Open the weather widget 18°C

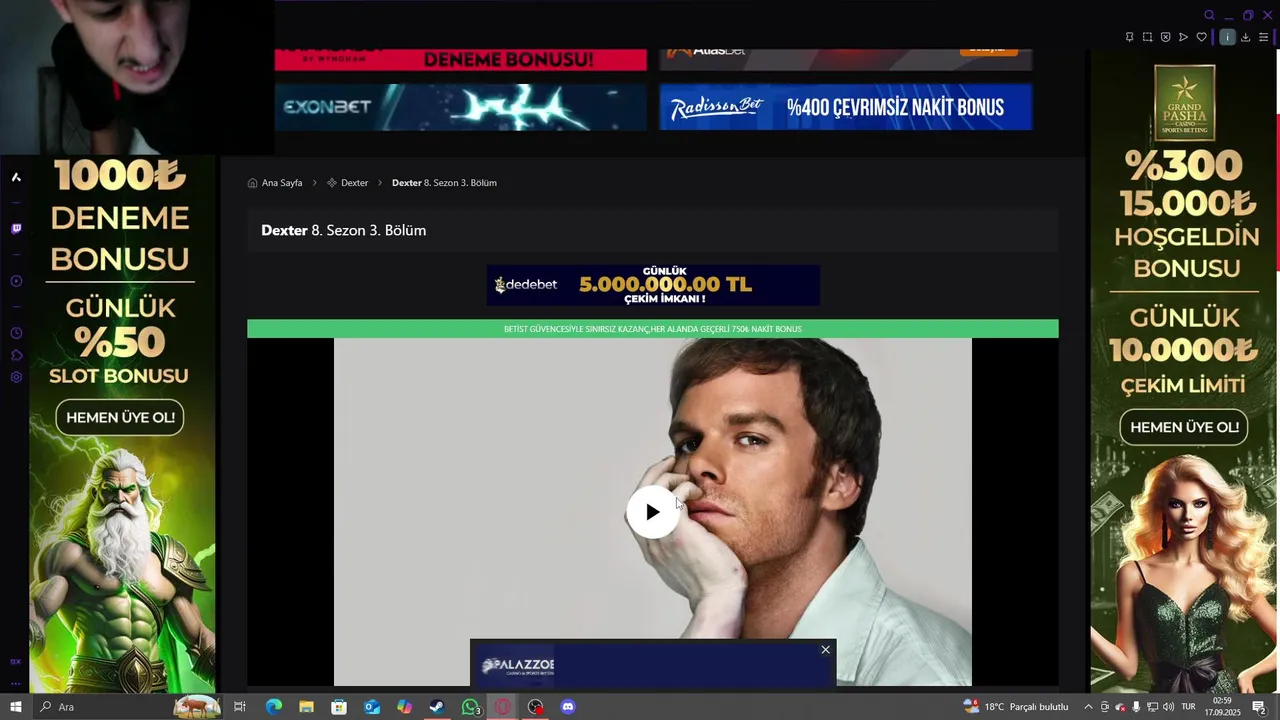click(x=1016, y=707)
